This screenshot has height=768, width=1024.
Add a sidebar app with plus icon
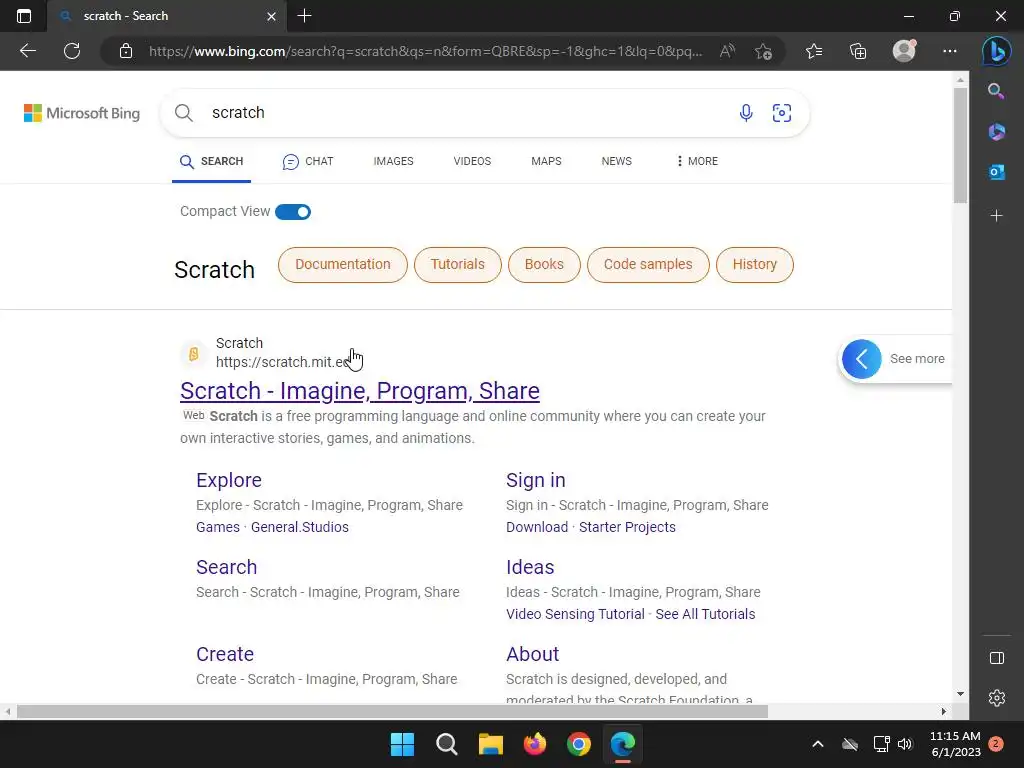(x=997, y=216)
